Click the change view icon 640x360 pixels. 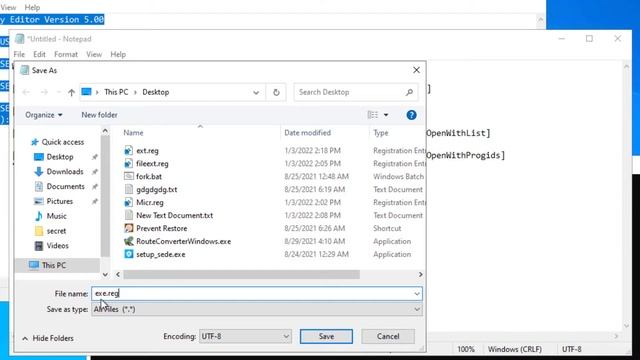(x=373, y=115)
